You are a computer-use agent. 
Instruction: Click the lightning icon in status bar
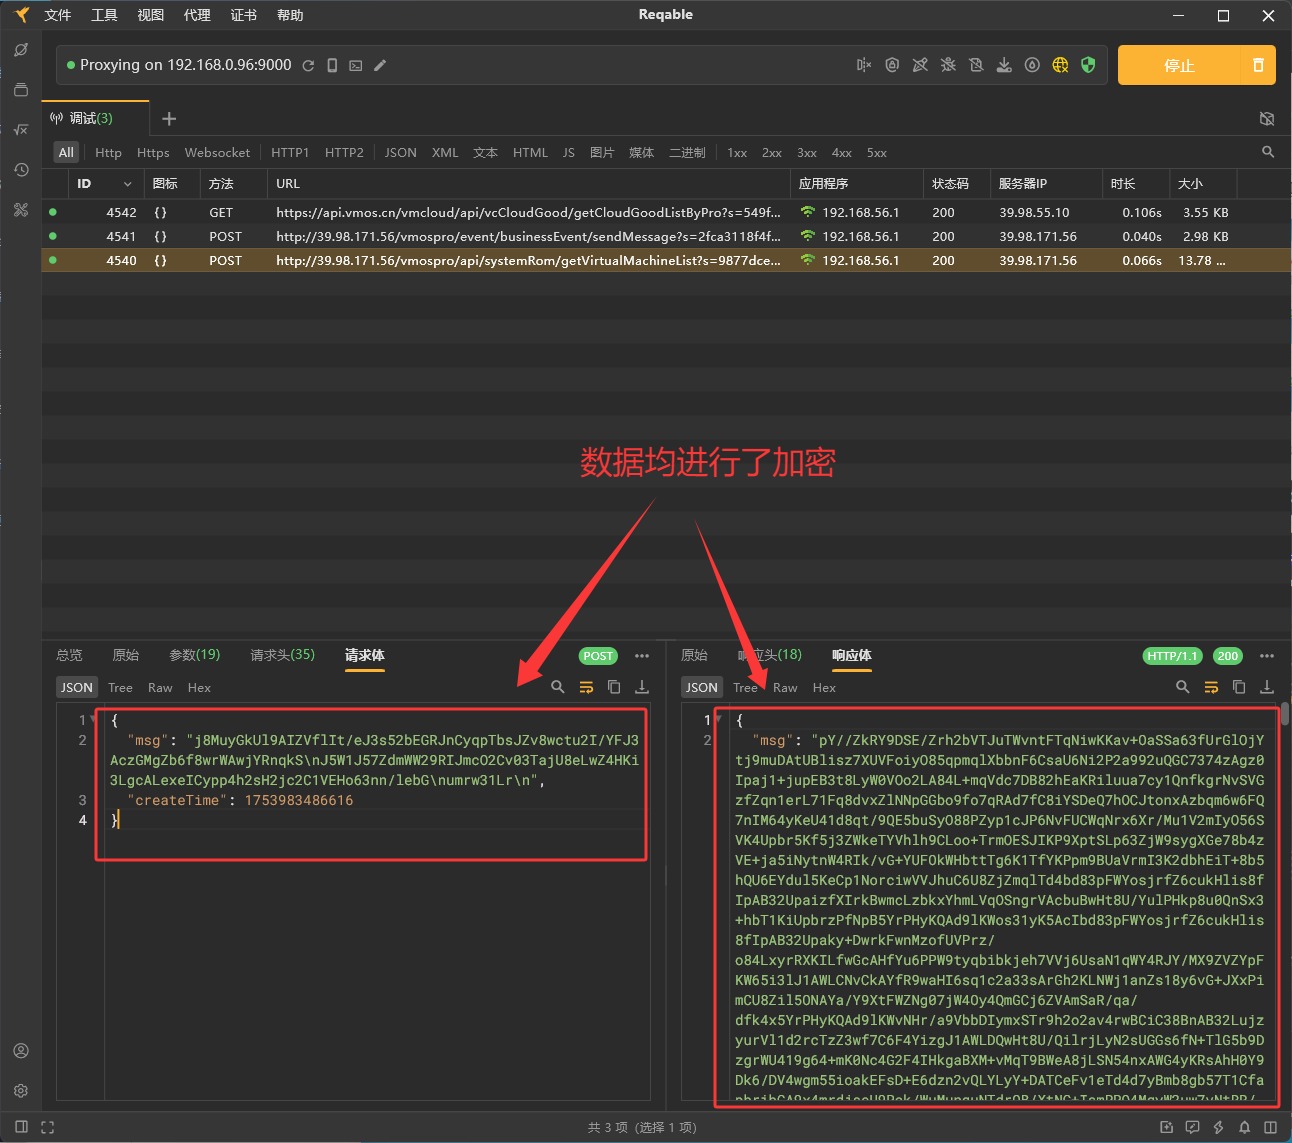[x=1218, y=1127]
